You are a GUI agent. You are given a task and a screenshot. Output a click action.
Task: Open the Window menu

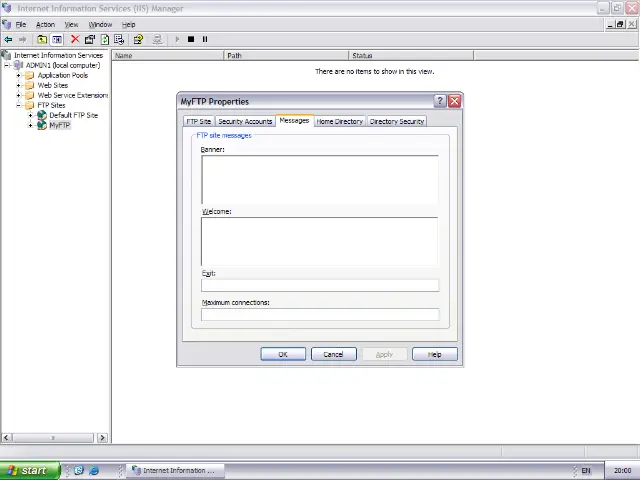pyautogui.click(x=100, y=24)
